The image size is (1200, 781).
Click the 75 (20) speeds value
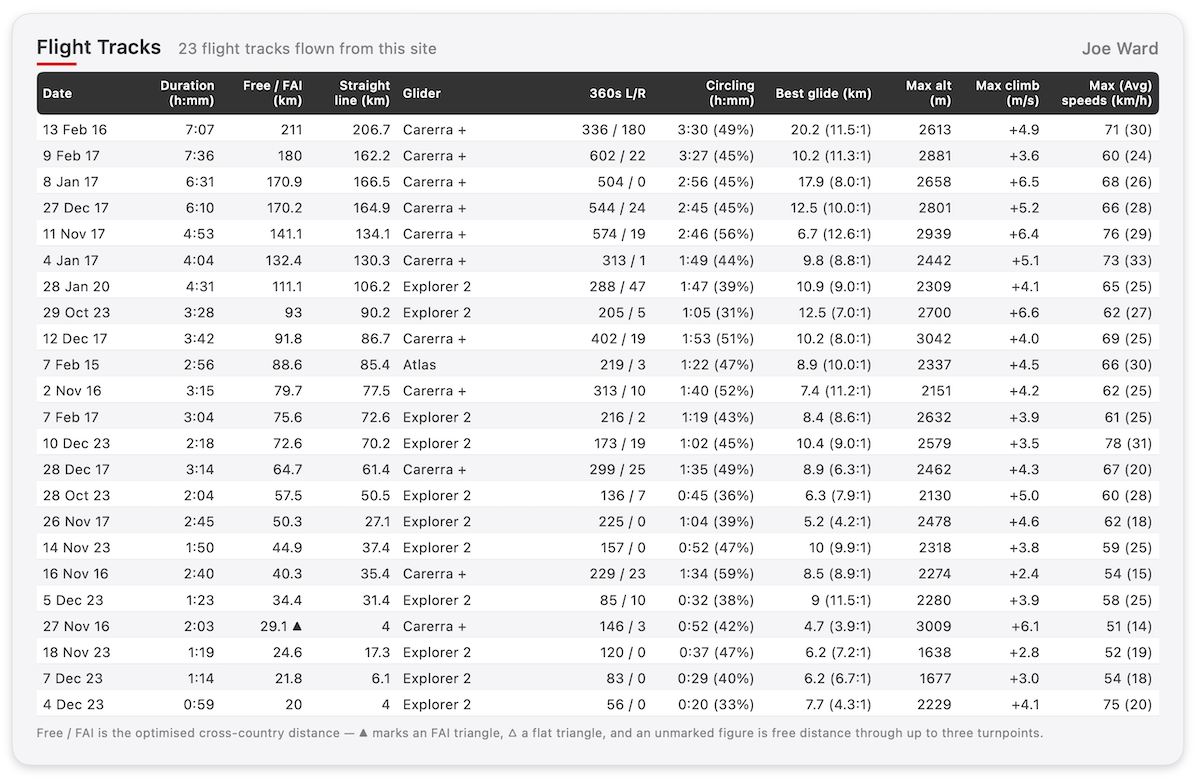point(1126,704)
